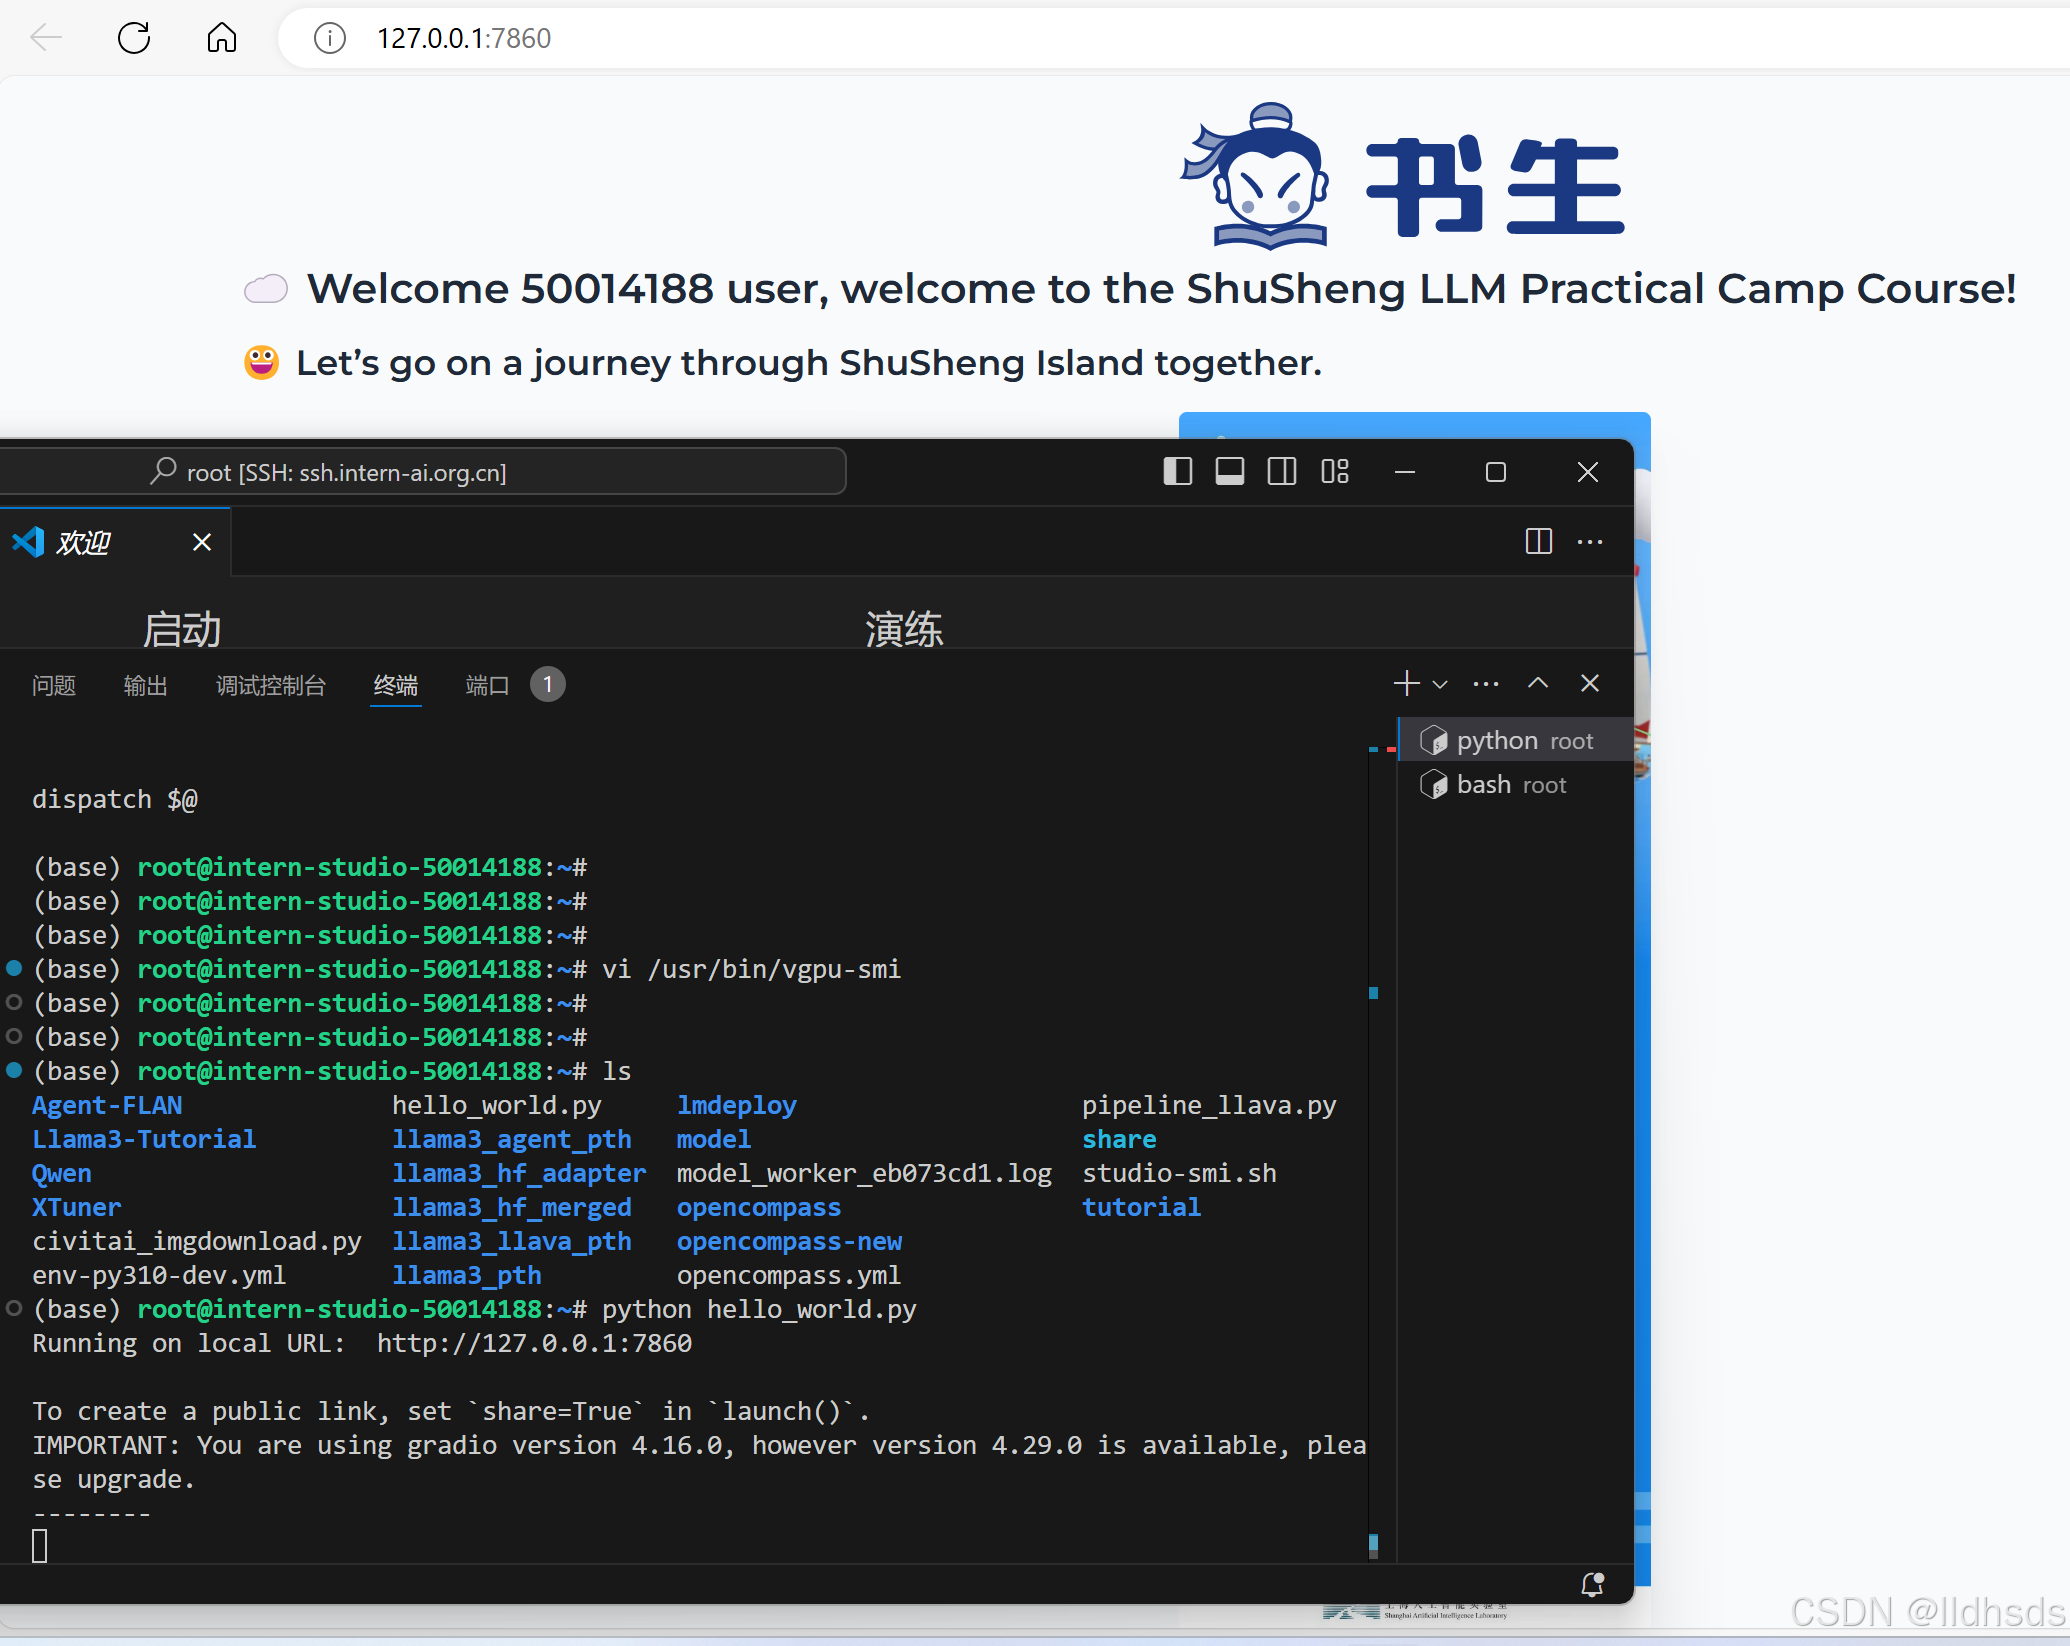2070x1646 pixels.
Task: Switch to the 调试控制台 panel tab
Action: tap(271, 685)
